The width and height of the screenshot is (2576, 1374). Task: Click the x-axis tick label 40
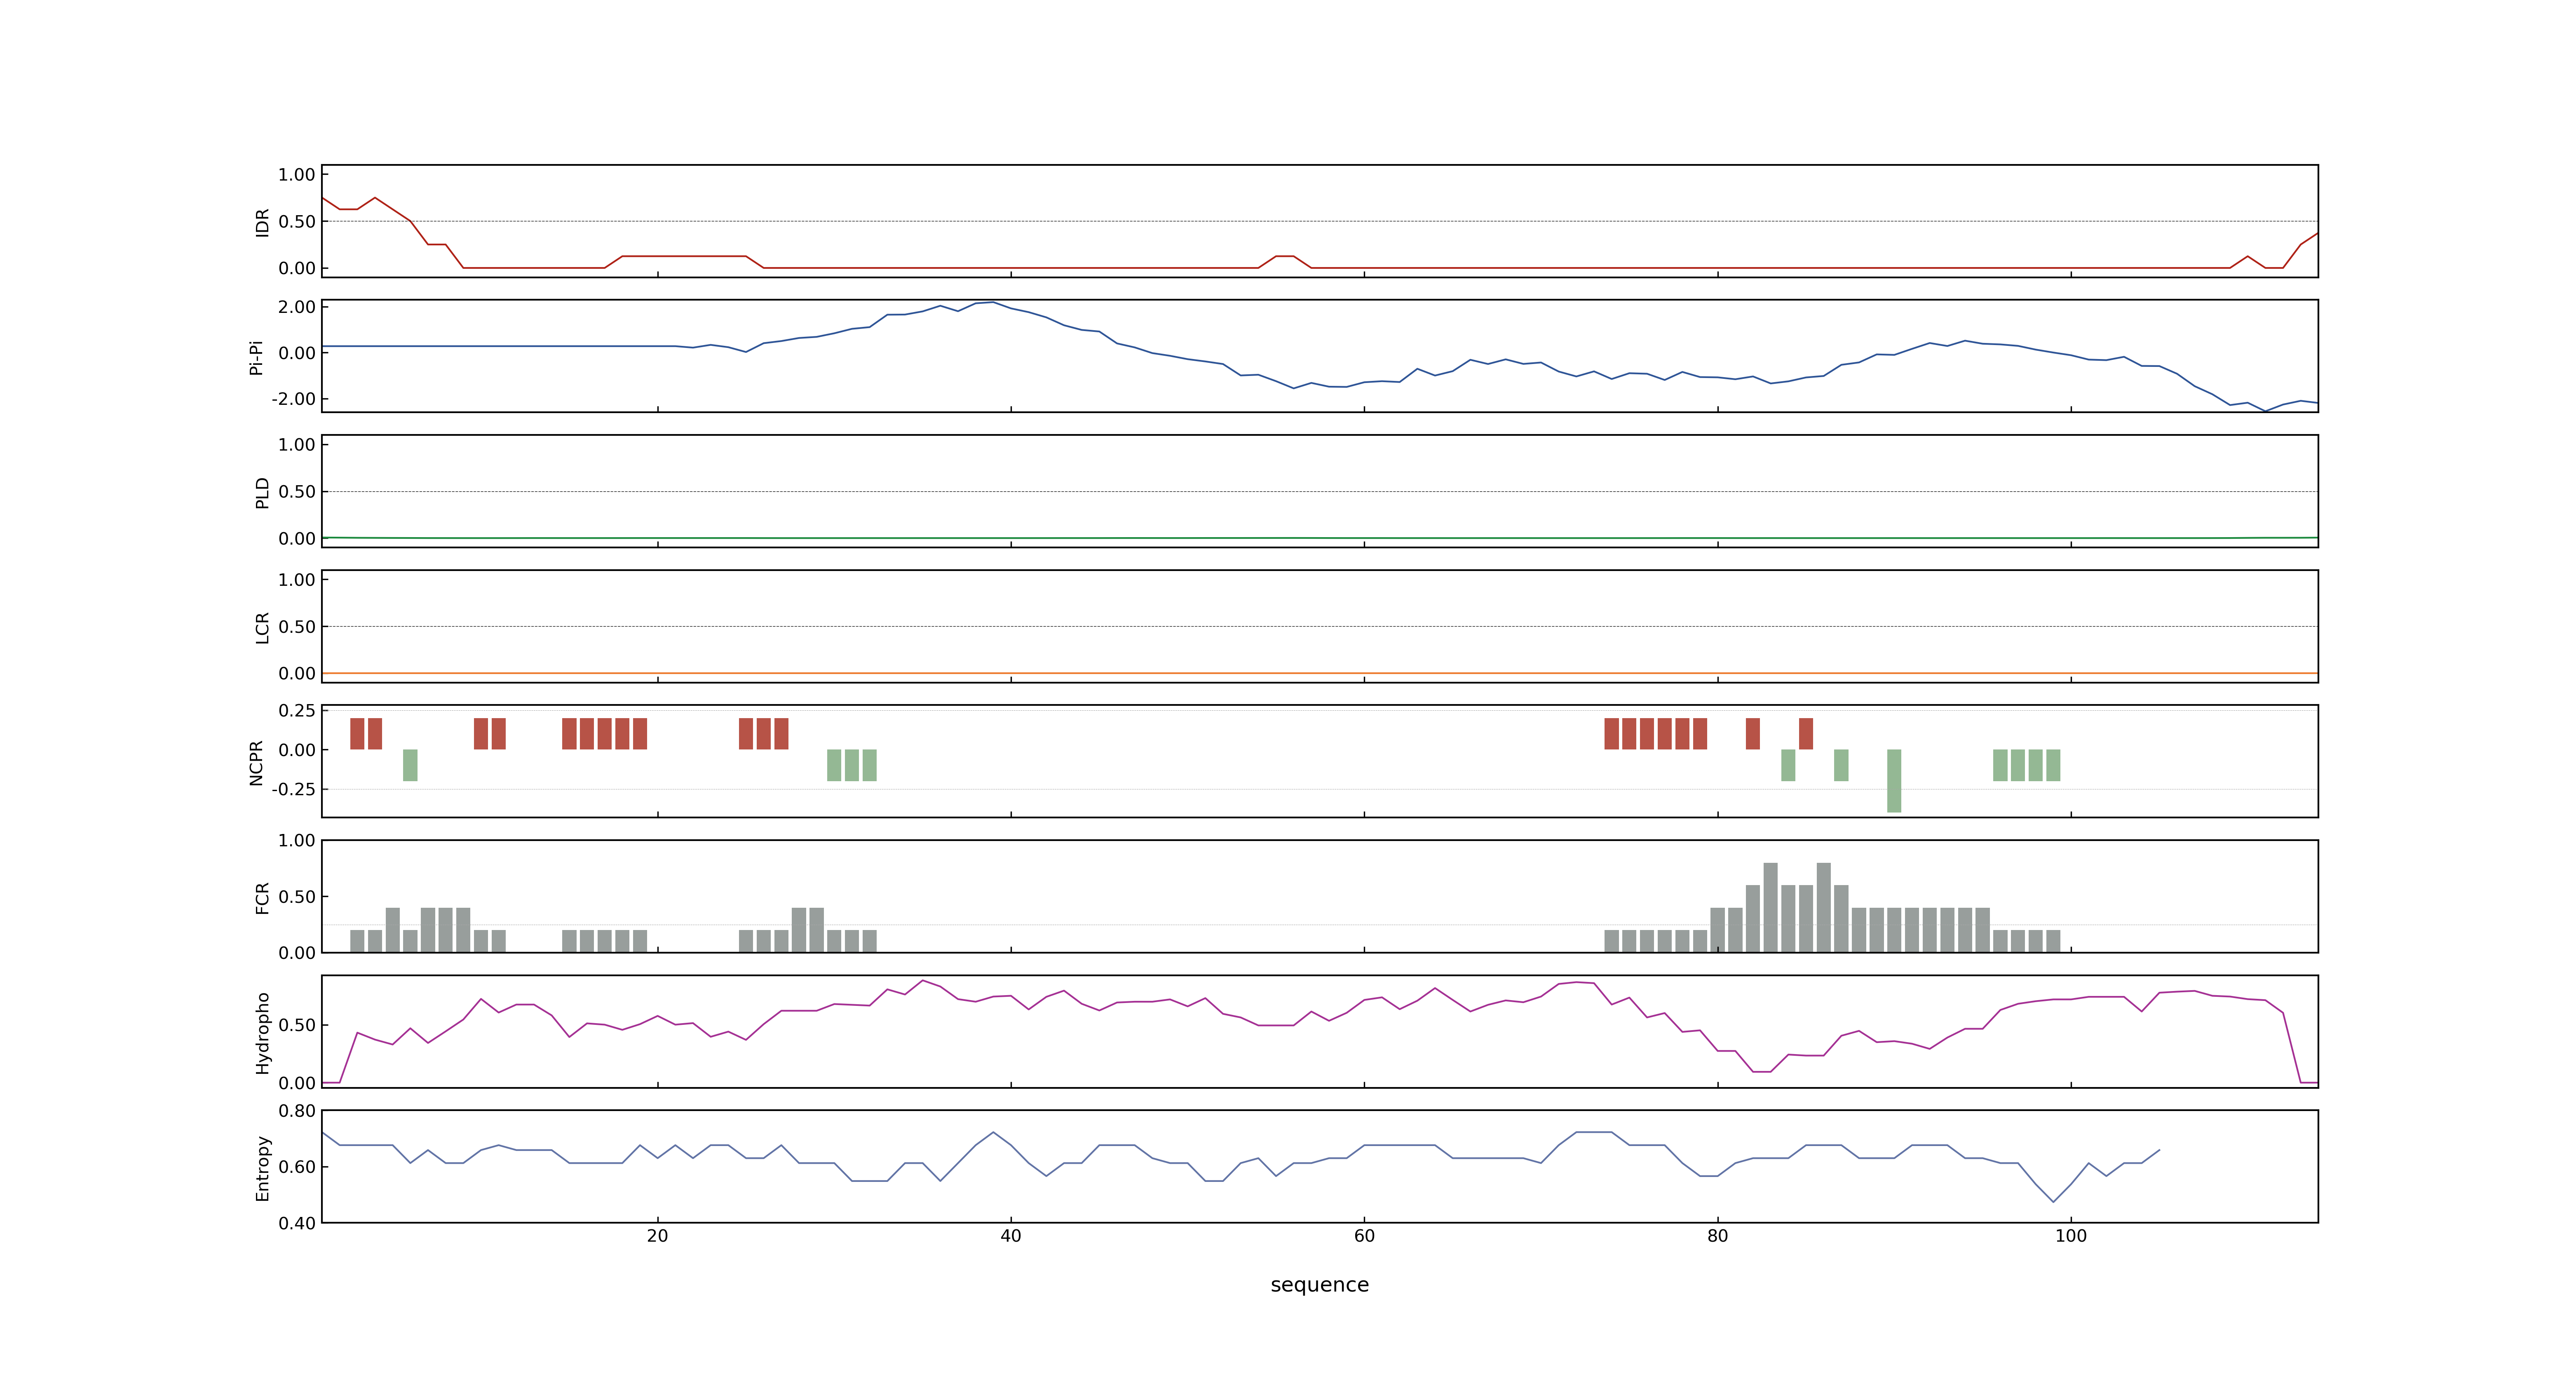click(1011, 1235)
